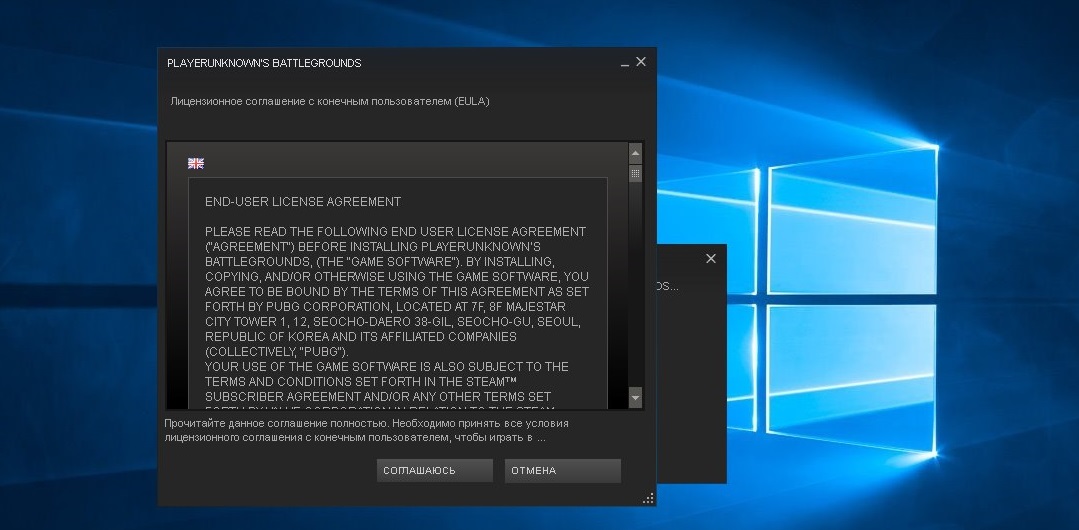Screen dimensions: 1079x530
Task: Select the END-USER LICENSE AGREEMENT heading
Action: pyautogui.click(x=303, y=201)
